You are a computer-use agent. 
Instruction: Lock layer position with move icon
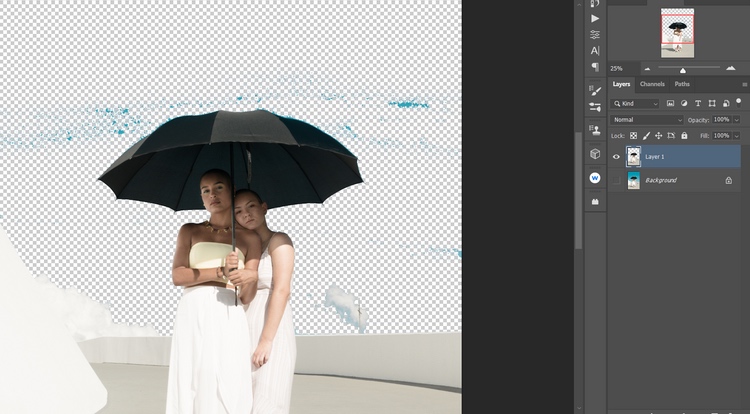tap(659, 136)
